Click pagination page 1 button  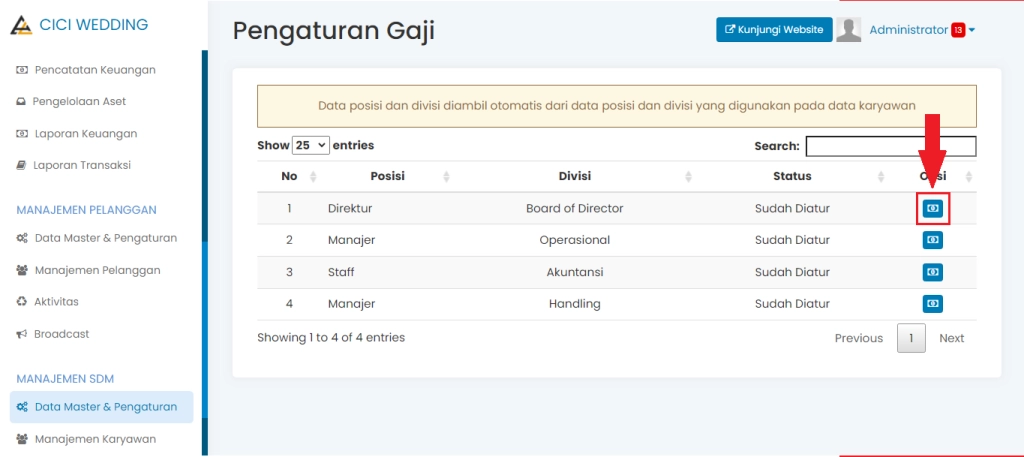coord(911,338)
